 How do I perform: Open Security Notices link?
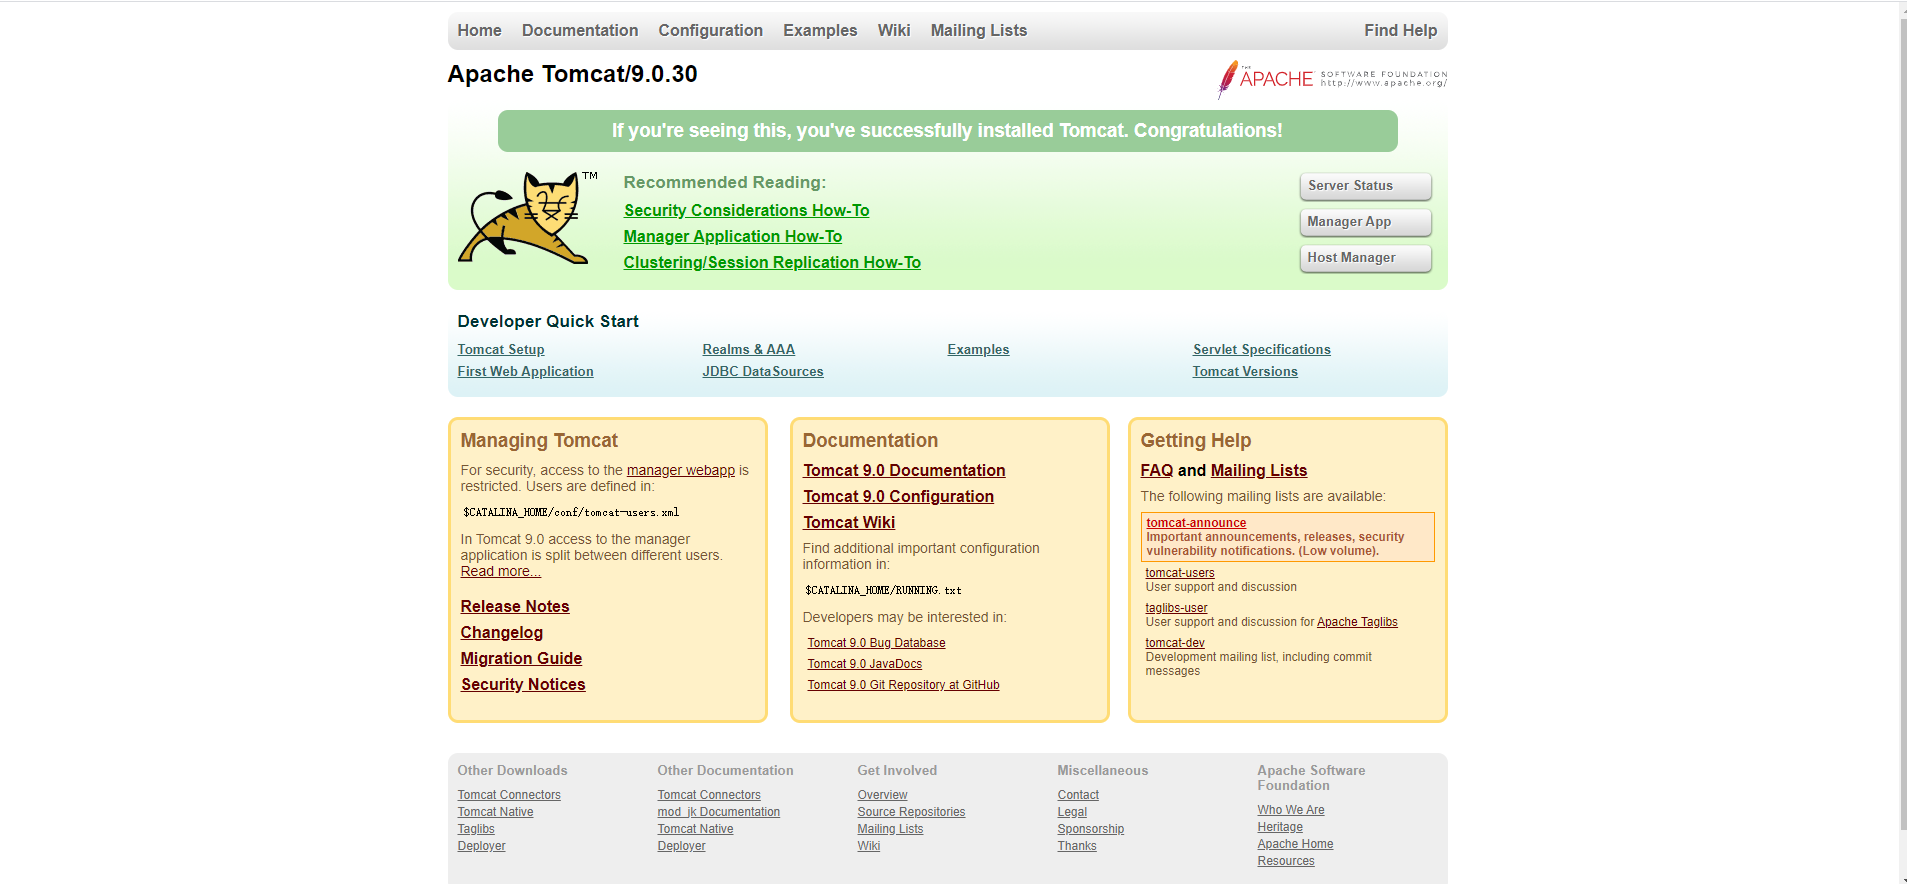[523, 684]
